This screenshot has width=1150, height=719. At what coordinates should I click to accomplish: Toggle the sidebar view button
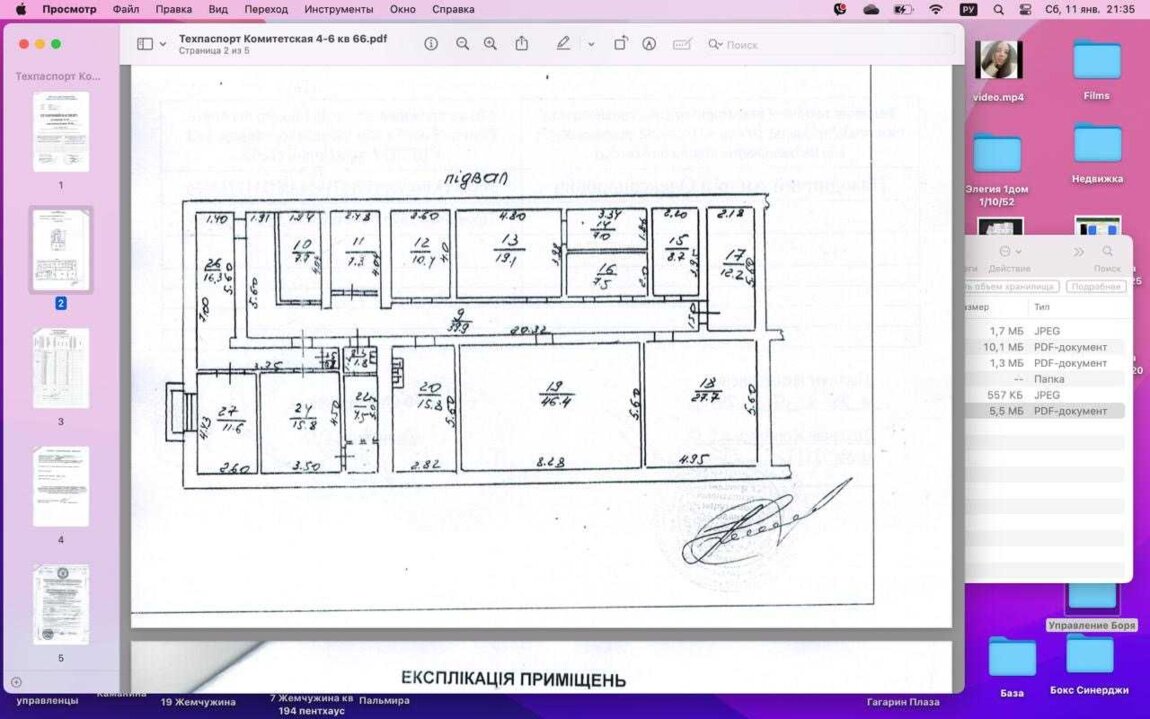click(145, 44)
